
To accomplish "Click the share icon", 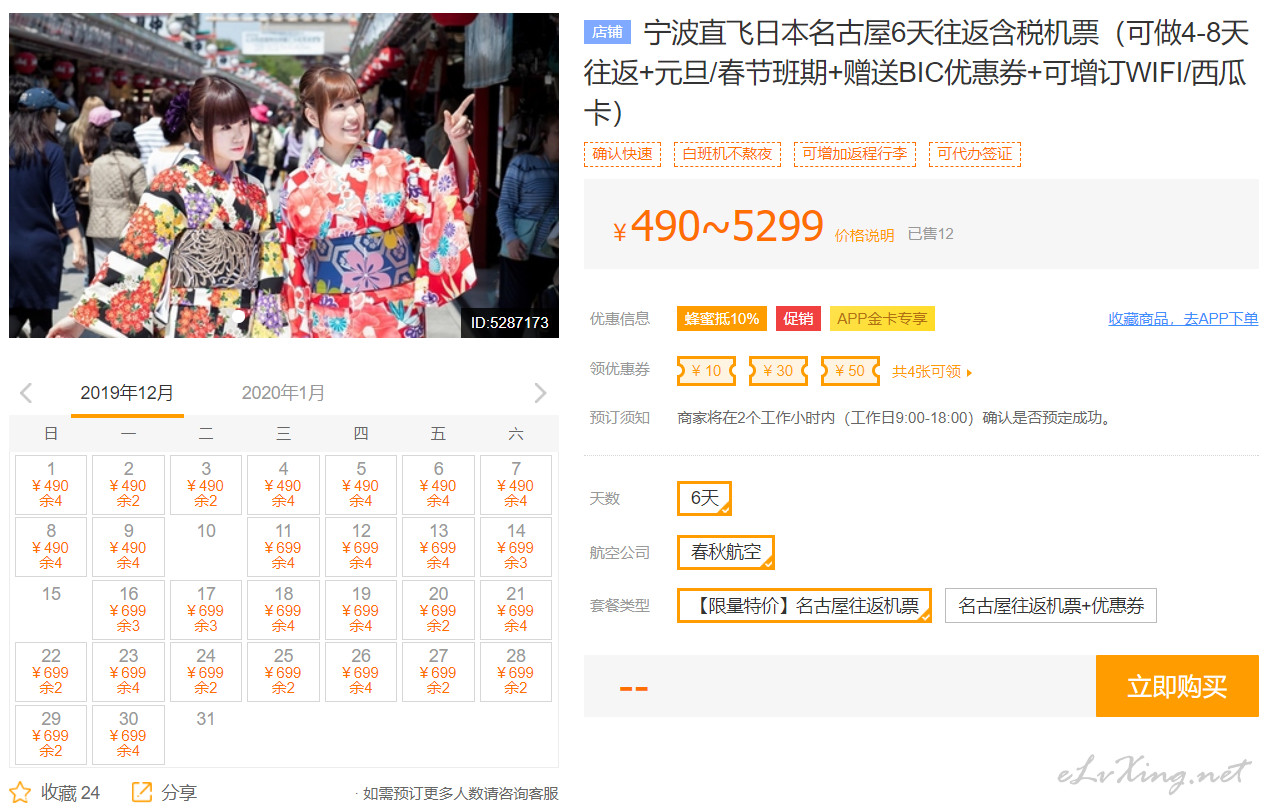I will point(142,793).
